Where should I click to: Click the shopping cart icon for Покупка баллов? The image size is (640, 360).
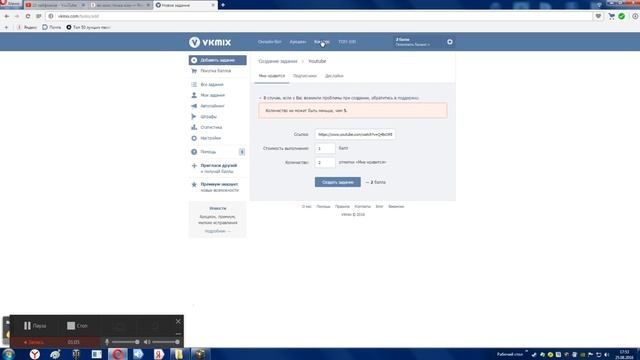click(194, 71)
